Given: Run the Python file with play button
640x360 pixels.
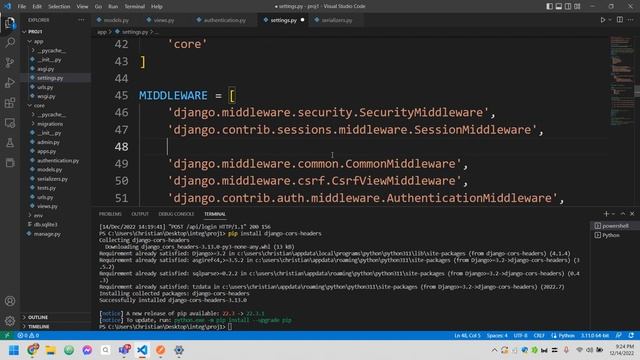Looking at the screenshot, I should (x=602, y=20).
